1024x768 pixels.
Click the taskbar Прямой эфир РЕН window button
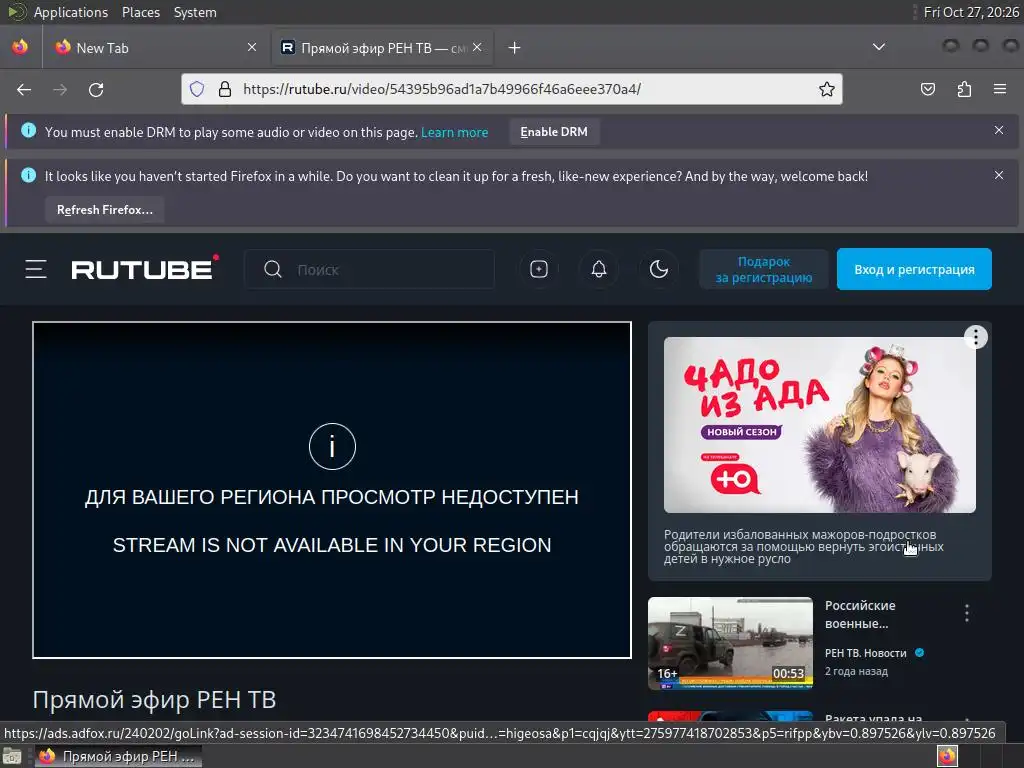coord(118,756)
